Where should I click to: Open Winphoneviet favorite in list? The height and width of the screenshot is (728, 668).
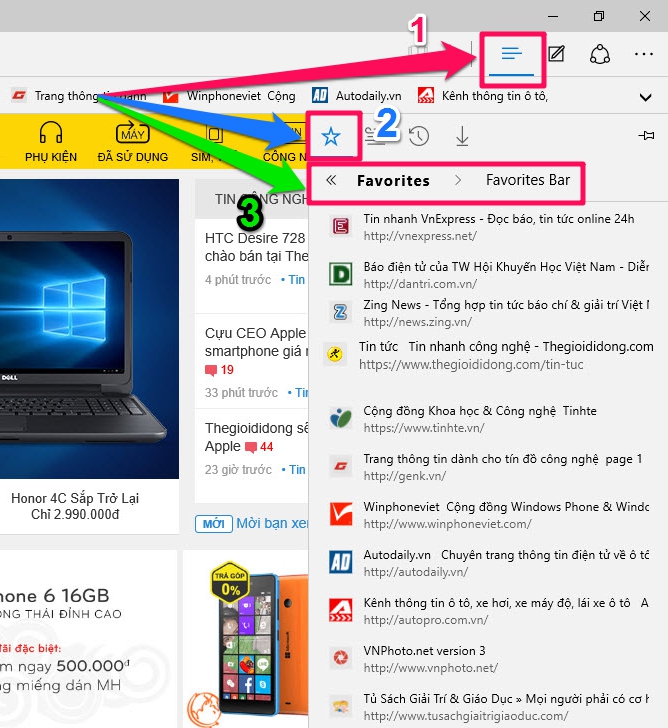click(x=487, y=515)
